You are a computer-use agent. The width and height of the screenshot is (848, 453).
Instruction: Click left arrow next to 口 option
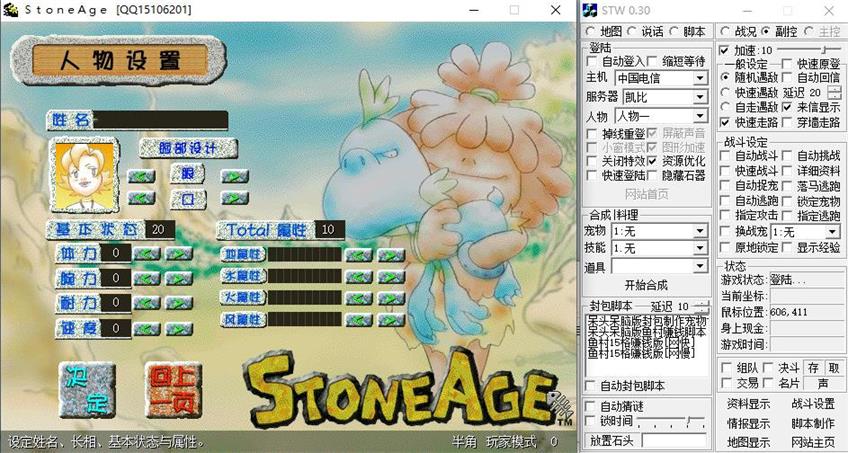pos(141,199)
